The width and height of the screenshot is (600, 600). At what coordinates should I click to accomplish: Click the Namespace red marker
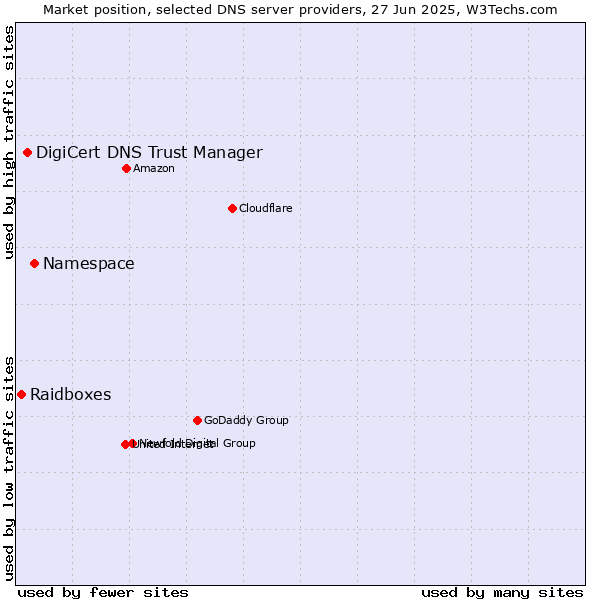(34, 264)
